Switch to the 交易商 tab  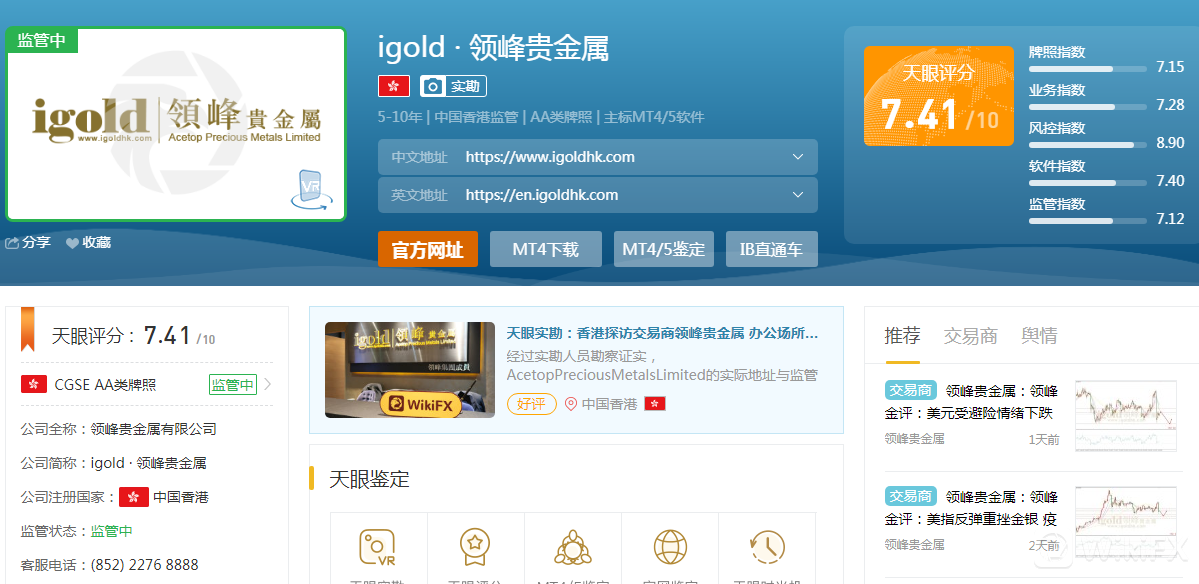[970, 336]
